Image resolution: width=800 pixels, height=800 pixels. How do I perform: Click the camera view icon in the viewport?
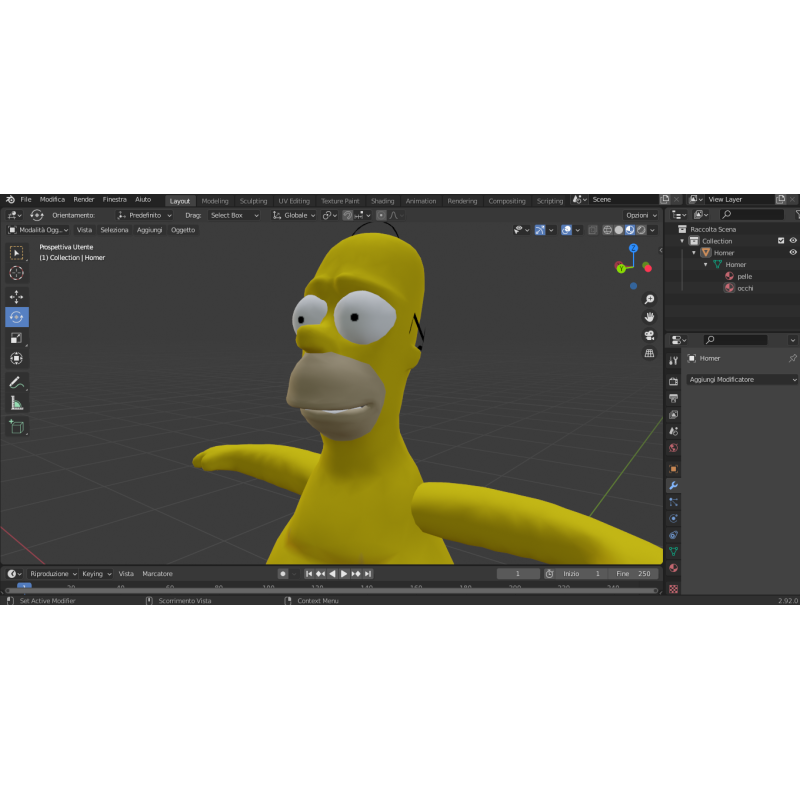[x=650, y=335]
